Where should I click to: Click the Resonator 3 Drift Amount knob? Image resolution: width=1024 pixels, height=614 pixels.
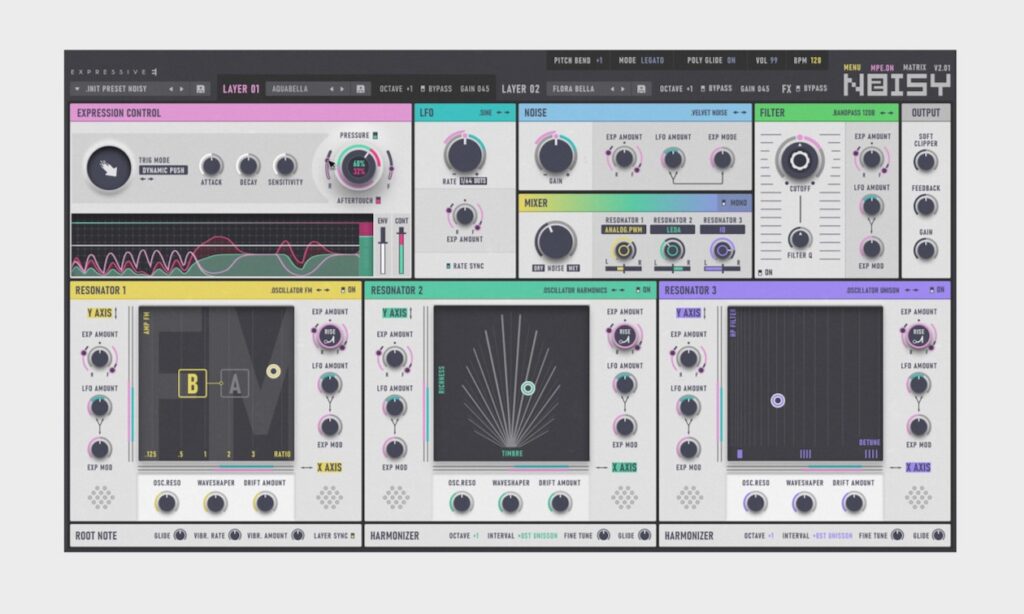coord(854,503)
